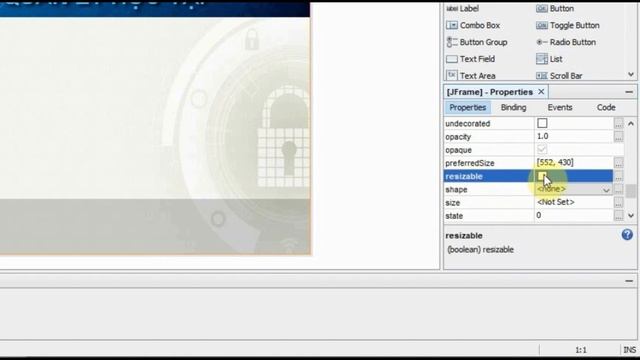Select the undecorated property name
Image resolution: width=640 pixels, height=360 pixels.
point(468,124)
